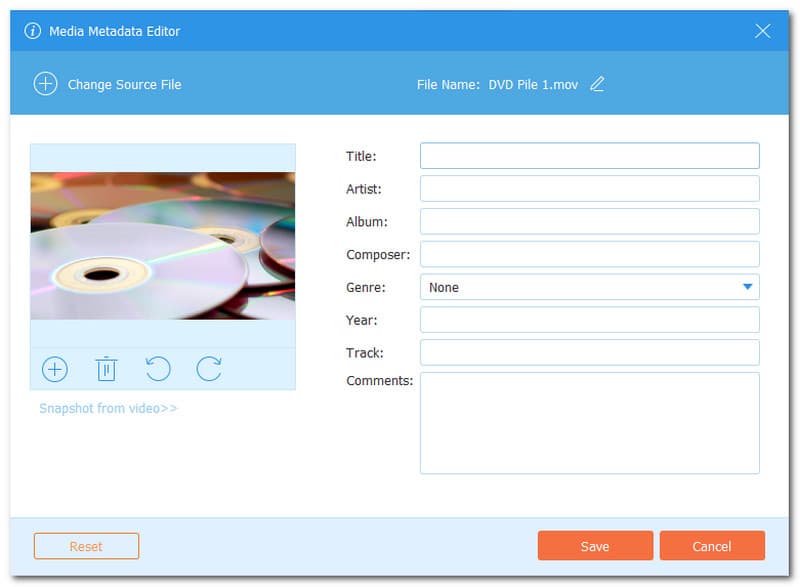Click the Track number field
The width and height of the screenshot is (800, 587).
click(x=589, y=353)
